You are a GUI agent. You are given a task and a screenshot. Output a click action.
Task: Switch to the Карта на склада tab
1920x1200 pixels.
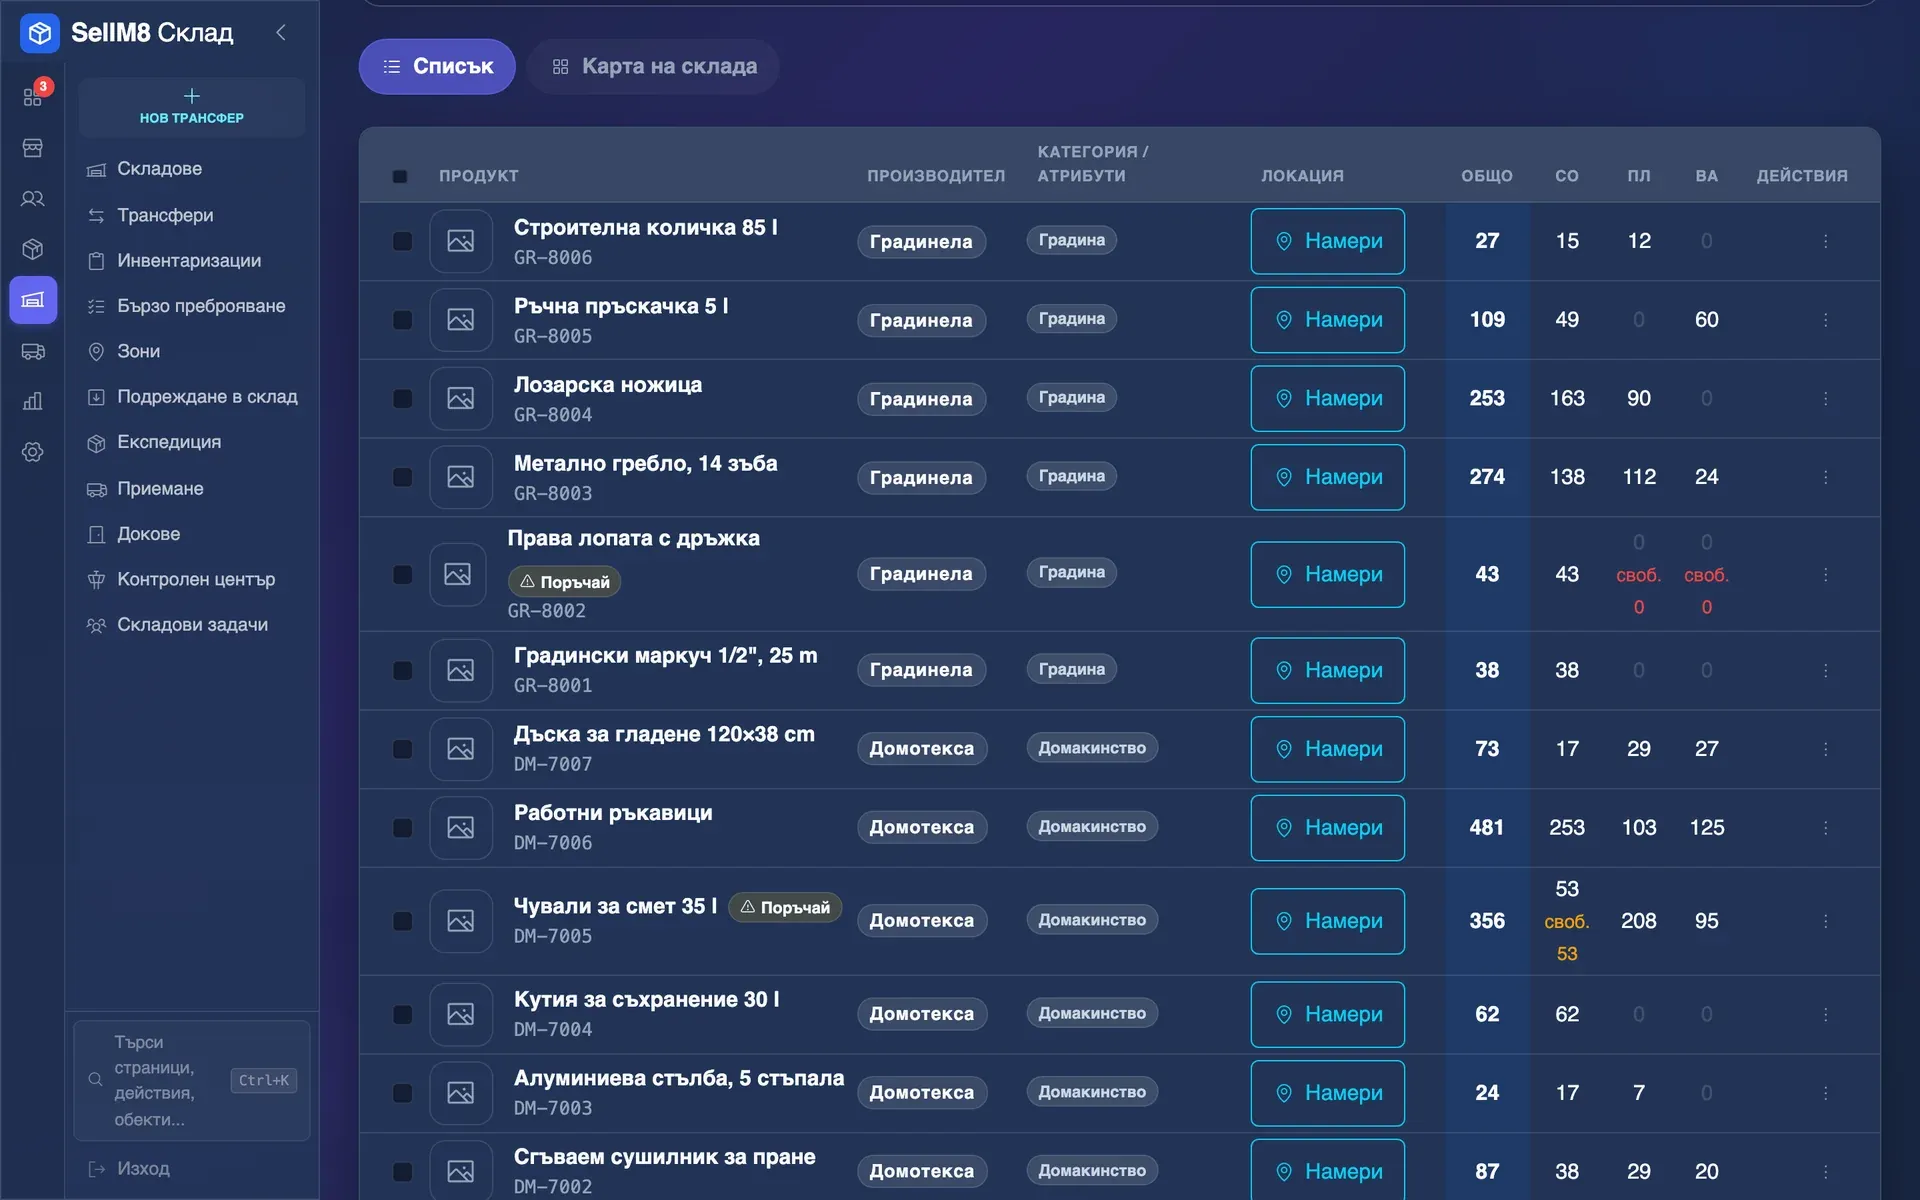tap(653, 66)
